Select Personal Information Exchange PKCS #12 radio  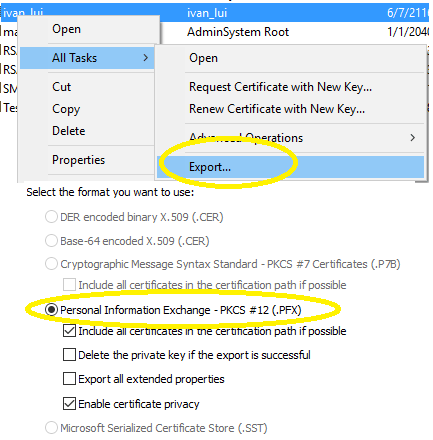point(51,310)
